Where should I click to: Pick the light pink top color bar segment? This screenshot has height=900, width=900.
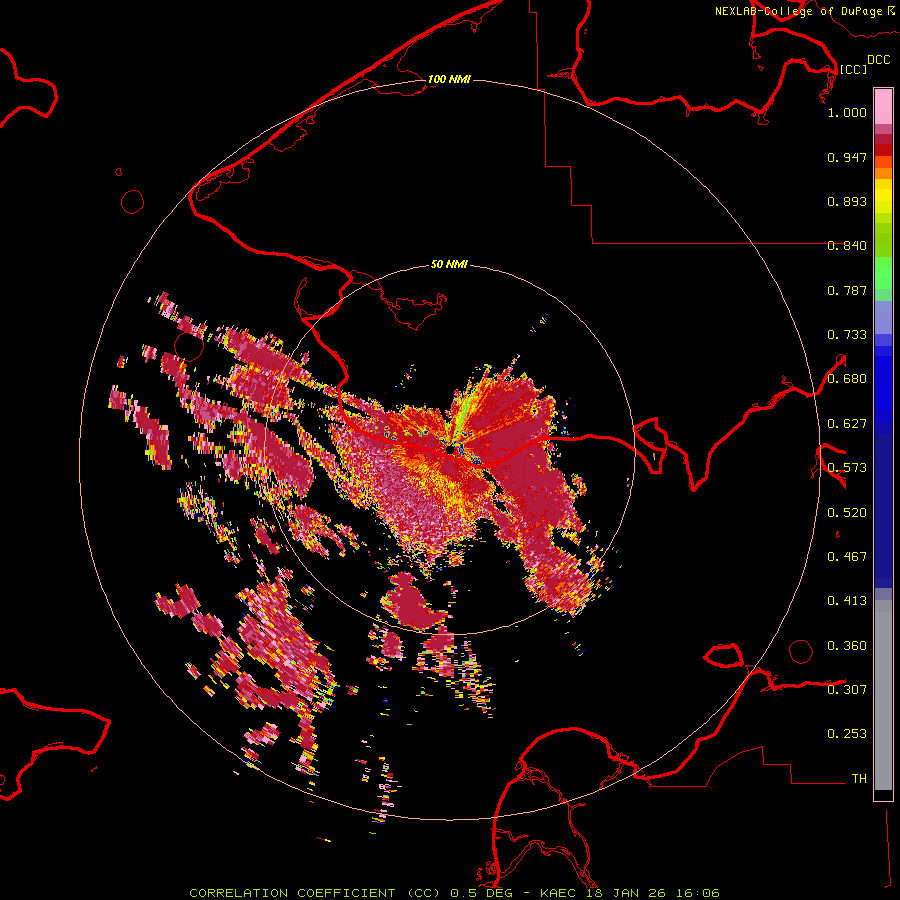(x=883, y=107)
